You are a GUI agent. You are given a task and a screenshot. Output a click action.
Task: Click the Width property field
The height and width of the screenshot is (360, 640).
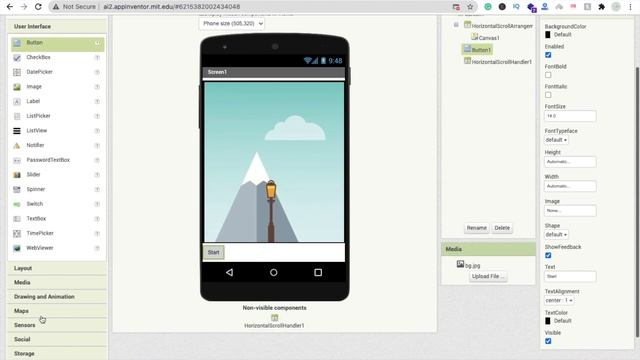point(570,187)
